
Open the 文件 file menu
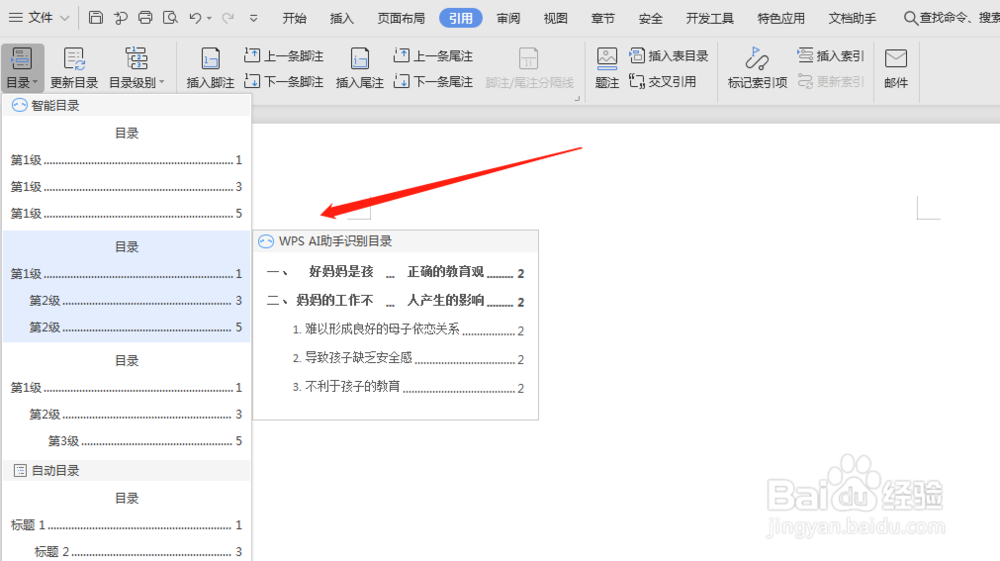coord(40,18)
